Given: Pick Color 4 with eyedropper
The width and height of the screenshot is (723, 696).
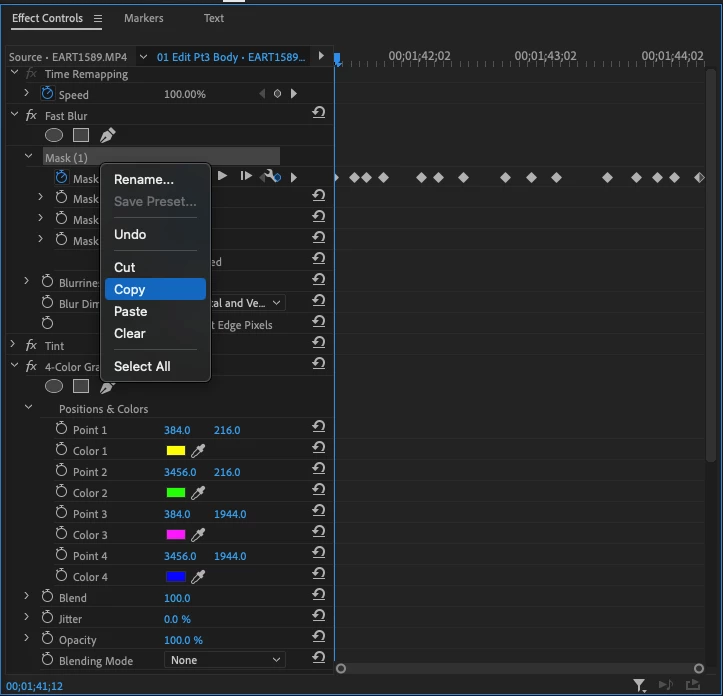Looking at the screenshot, I should click(198, 577).
